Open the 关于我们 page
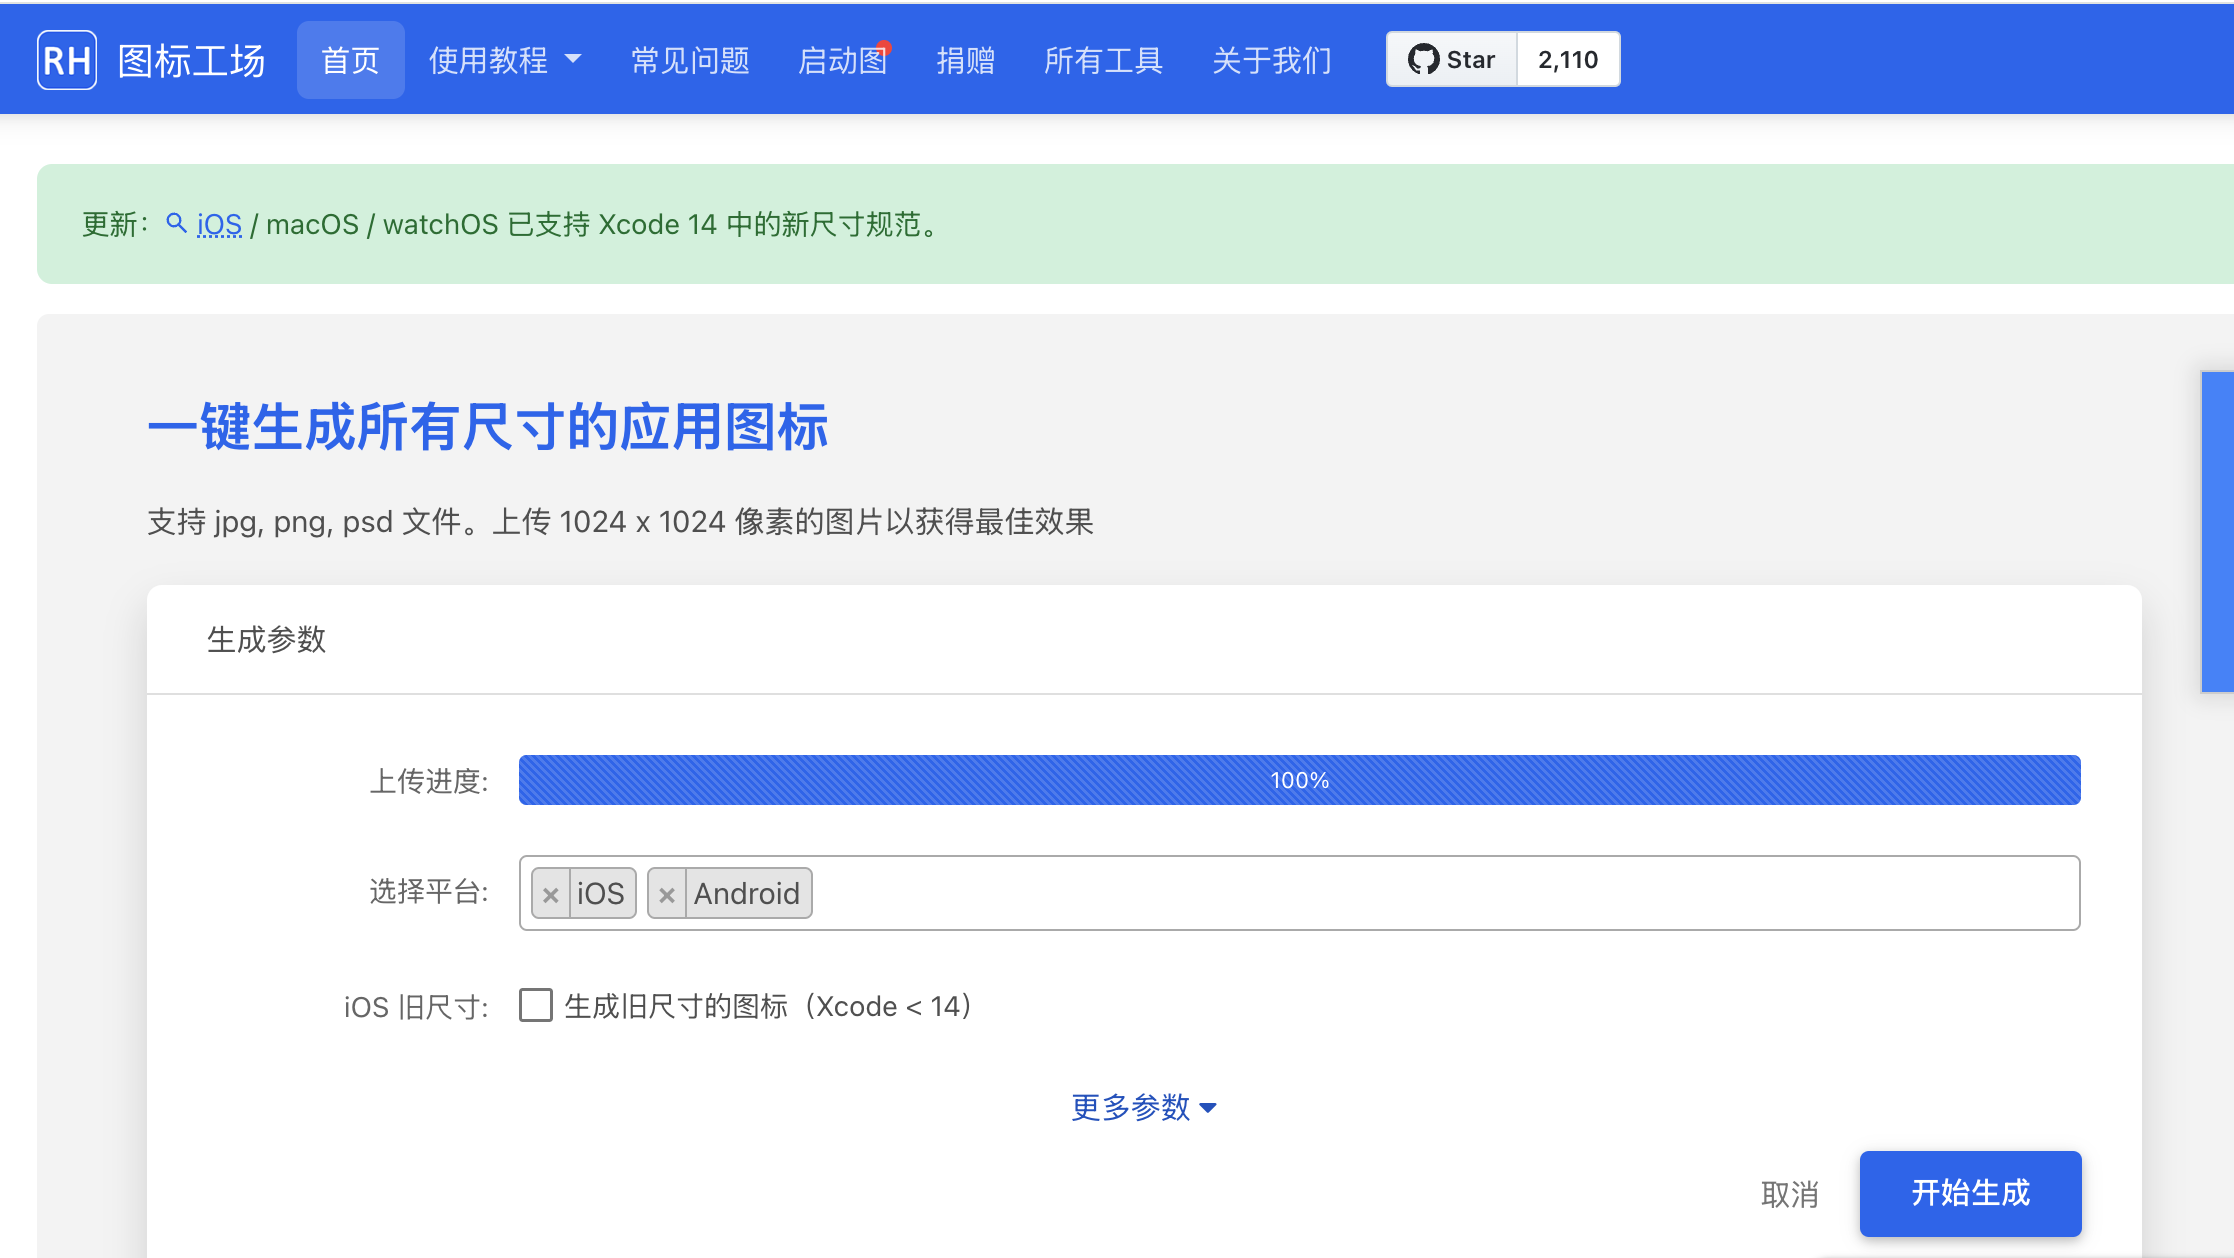This screenshot has width=2234, height=1258. (x=1271, y=60)
